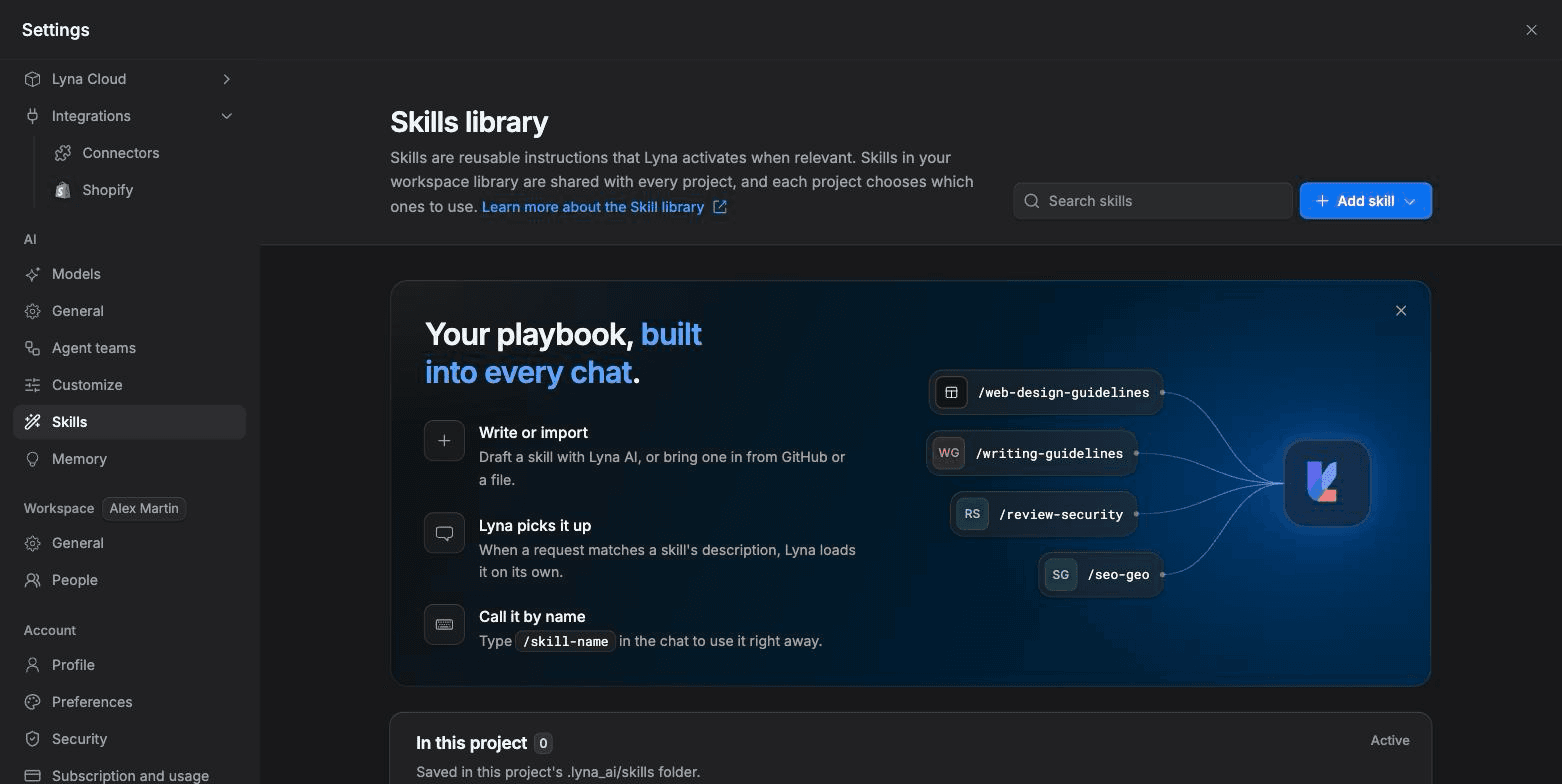1562x784 pixels.
Task: Click the Profile person icon
Action: coord(33,665)
